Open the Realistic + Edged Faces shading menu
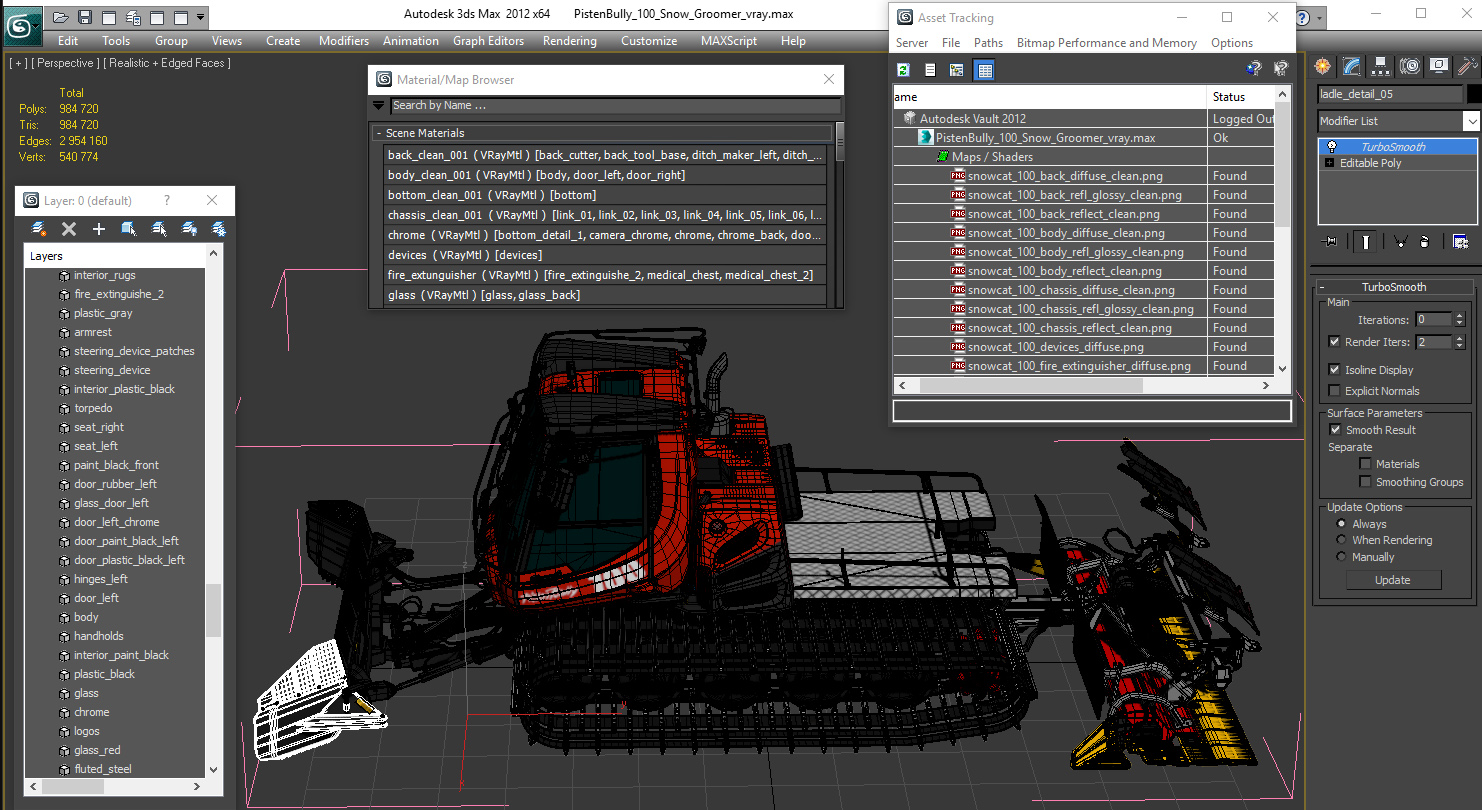The height and width of the screenshot is (810, 1482). 167,63
